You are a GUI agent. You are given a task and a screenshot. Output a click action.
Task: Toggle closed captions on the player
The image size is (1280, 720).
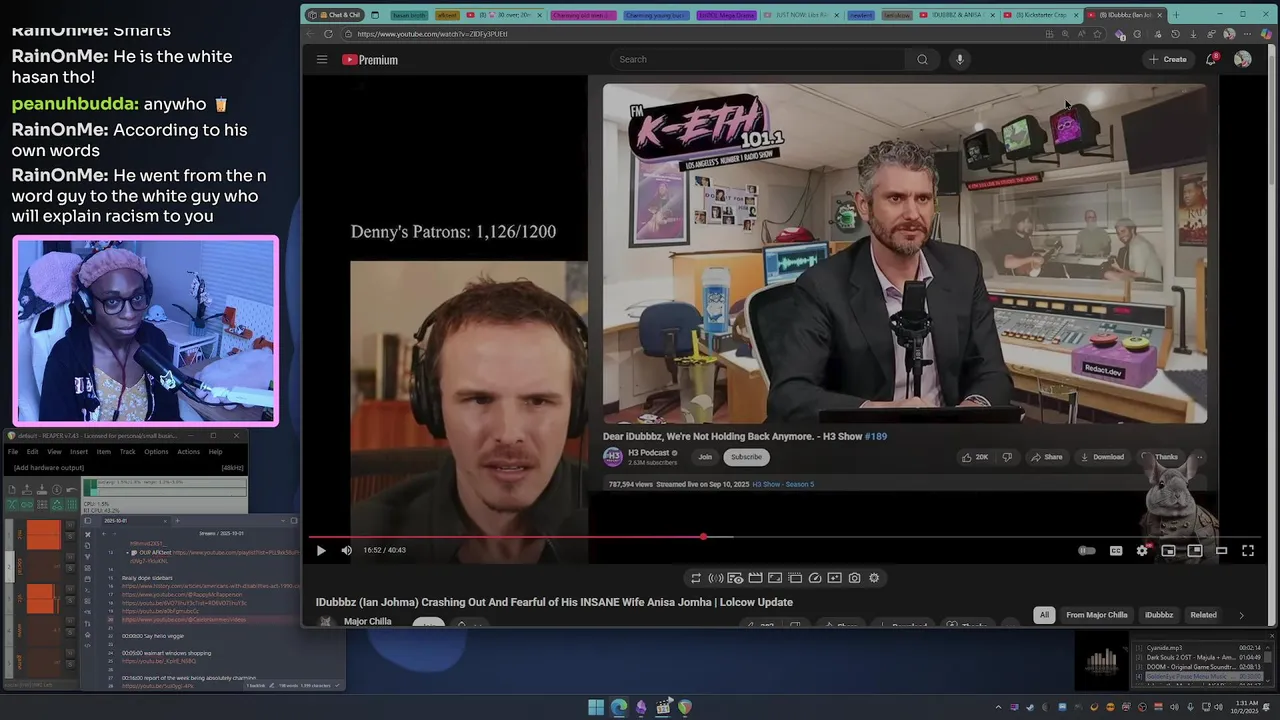pos(1116,550)
